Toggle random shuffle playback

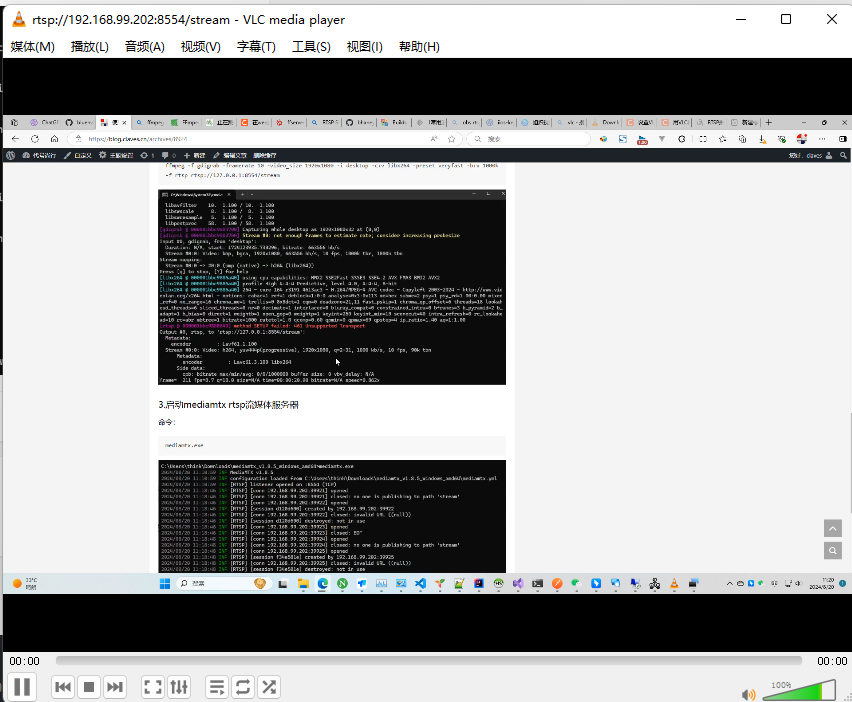269,687
